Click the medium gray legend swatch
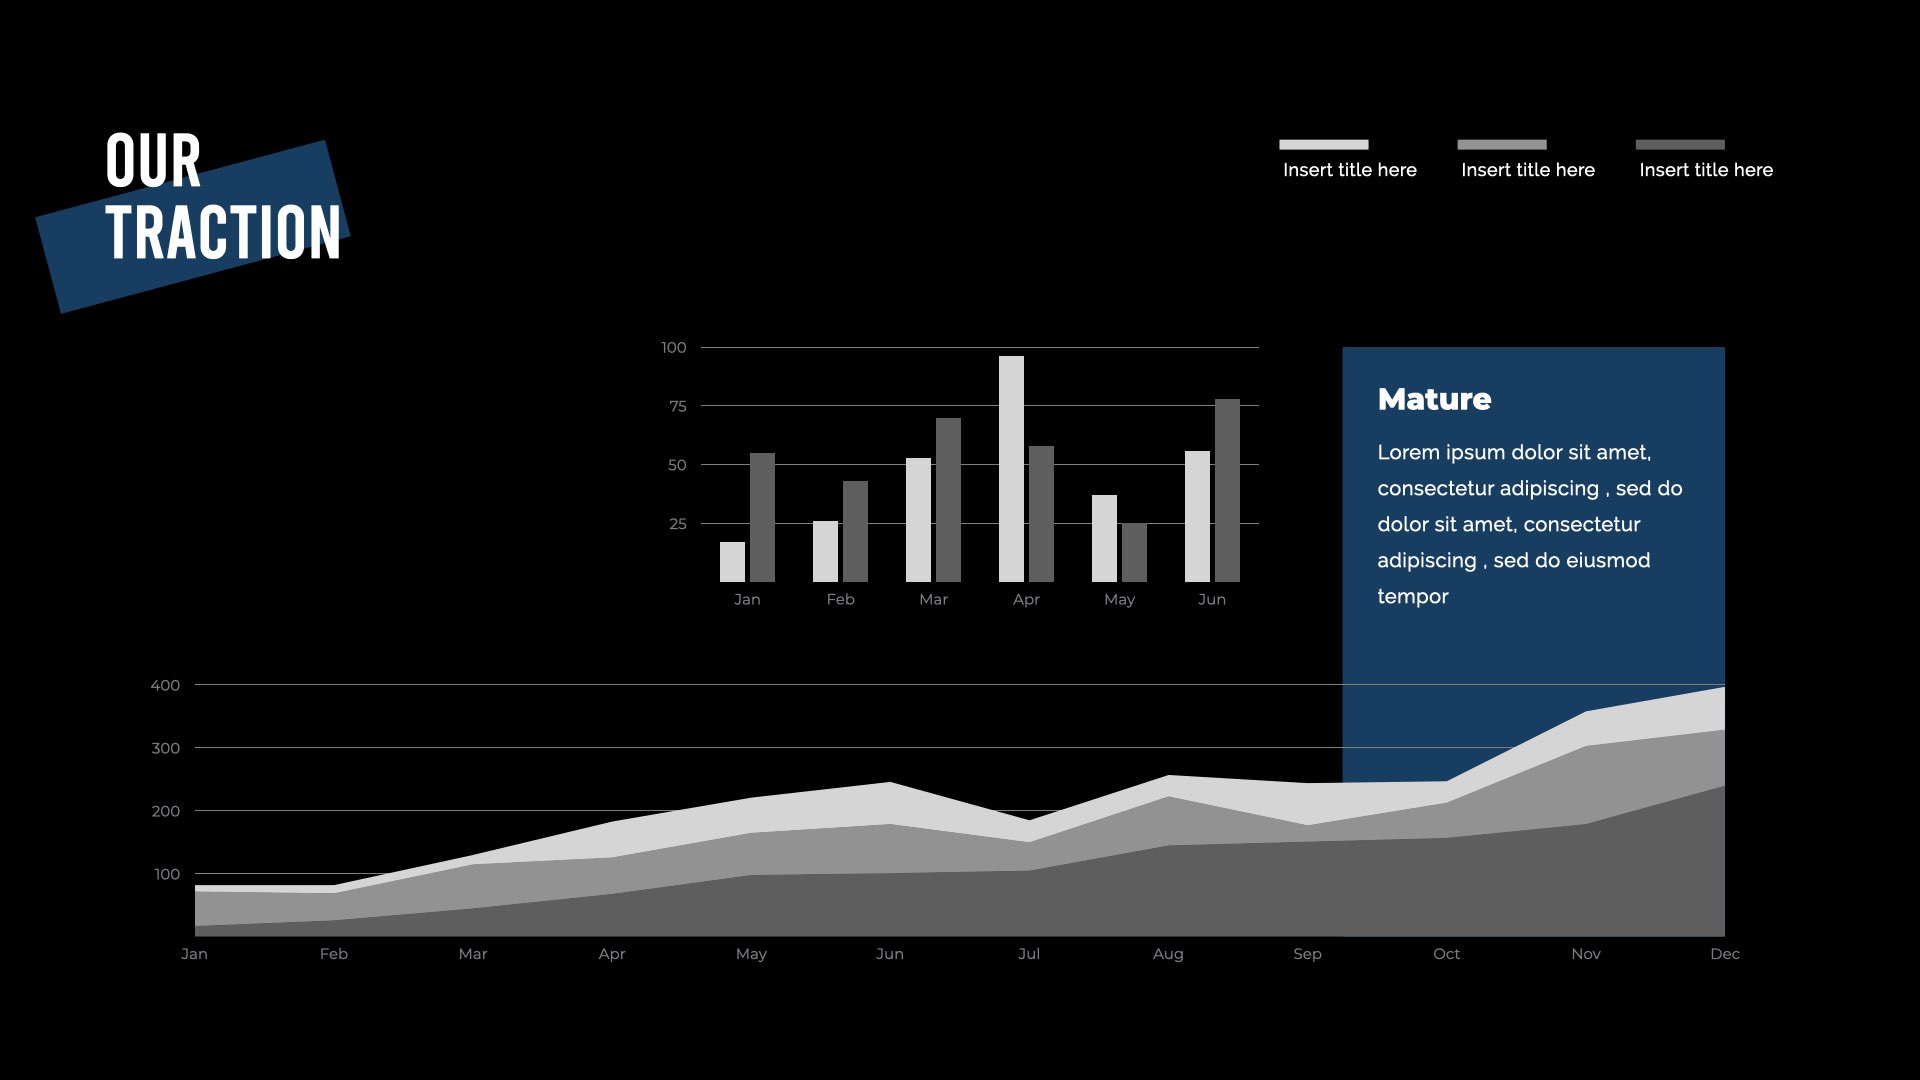The height and width of the screenshot is (1080, 1920). coord(1501,144)
